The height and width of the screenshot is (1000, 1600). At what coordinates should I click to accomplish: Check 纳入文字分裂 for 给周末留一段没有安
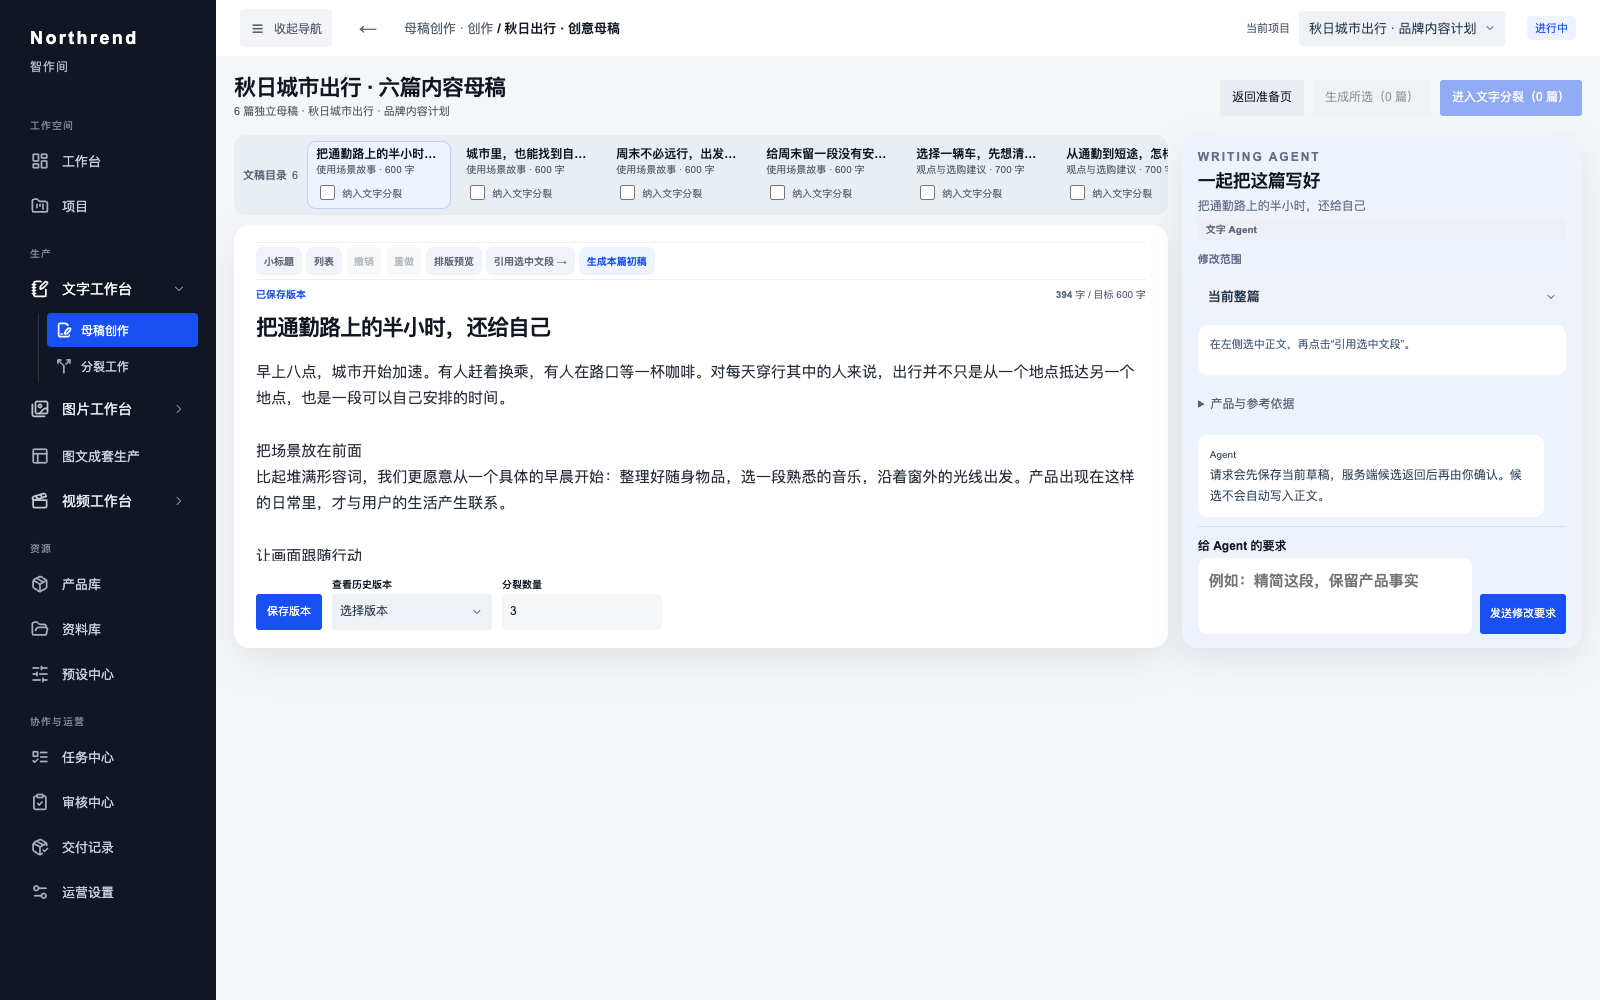pos(777,193)
